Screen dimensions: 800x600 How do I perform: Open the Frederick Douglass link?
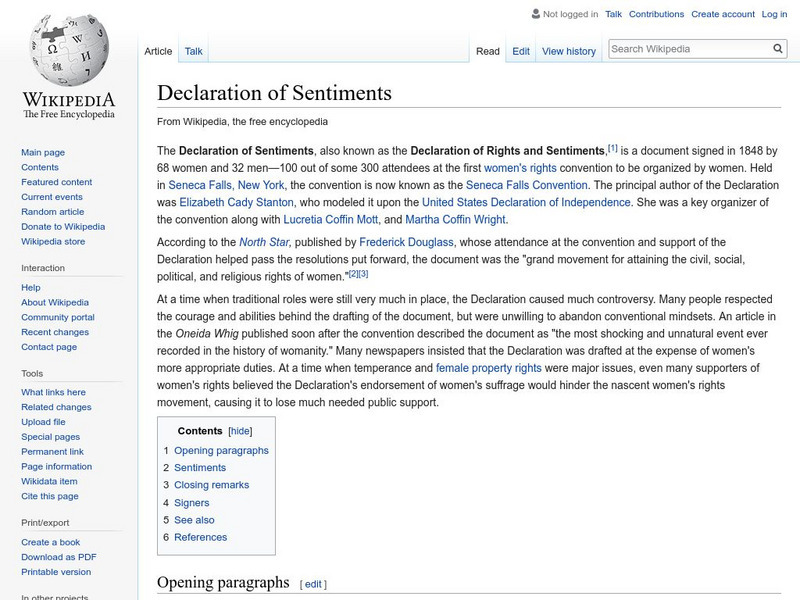point(406,242)
